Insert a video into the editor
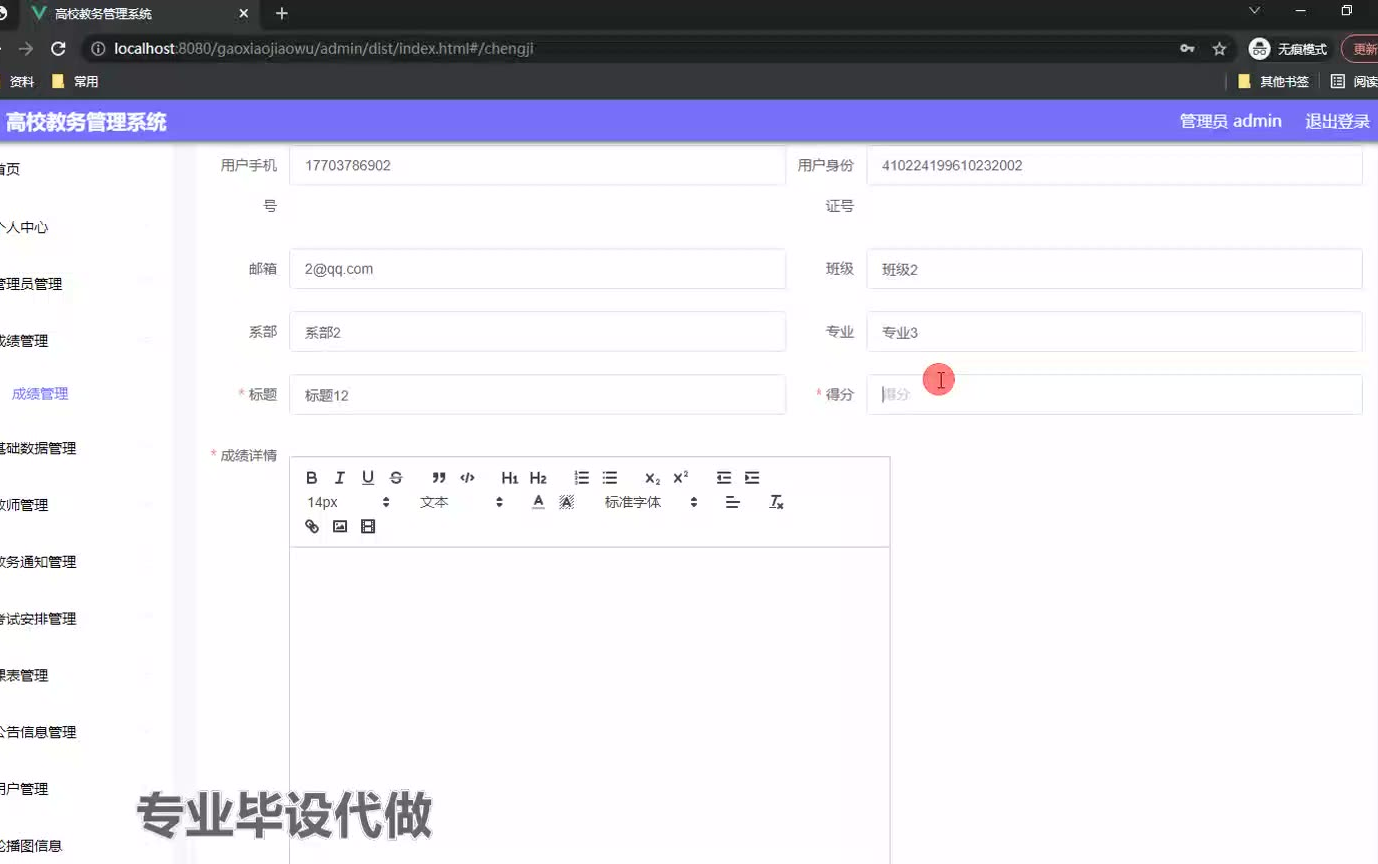 click(x=368, y=526)
